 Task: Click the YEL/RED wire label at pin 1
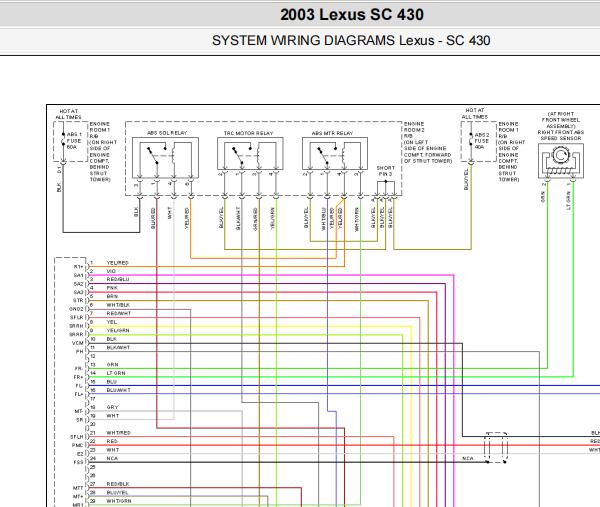[117, 263]
